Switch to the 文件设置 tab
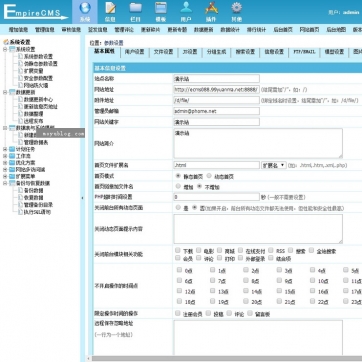This screenshot has width=362, height=362. click(163, 52)
